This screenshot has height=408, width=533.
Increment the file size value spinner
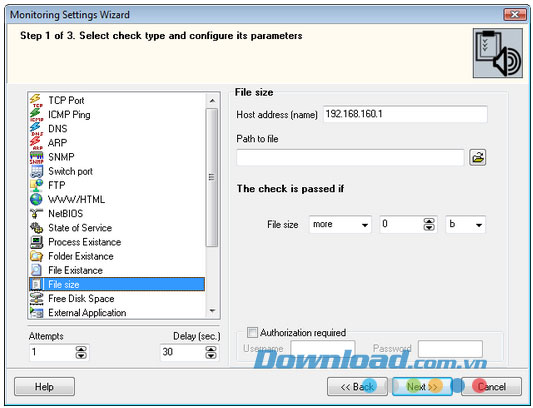(x=429, y=221)
